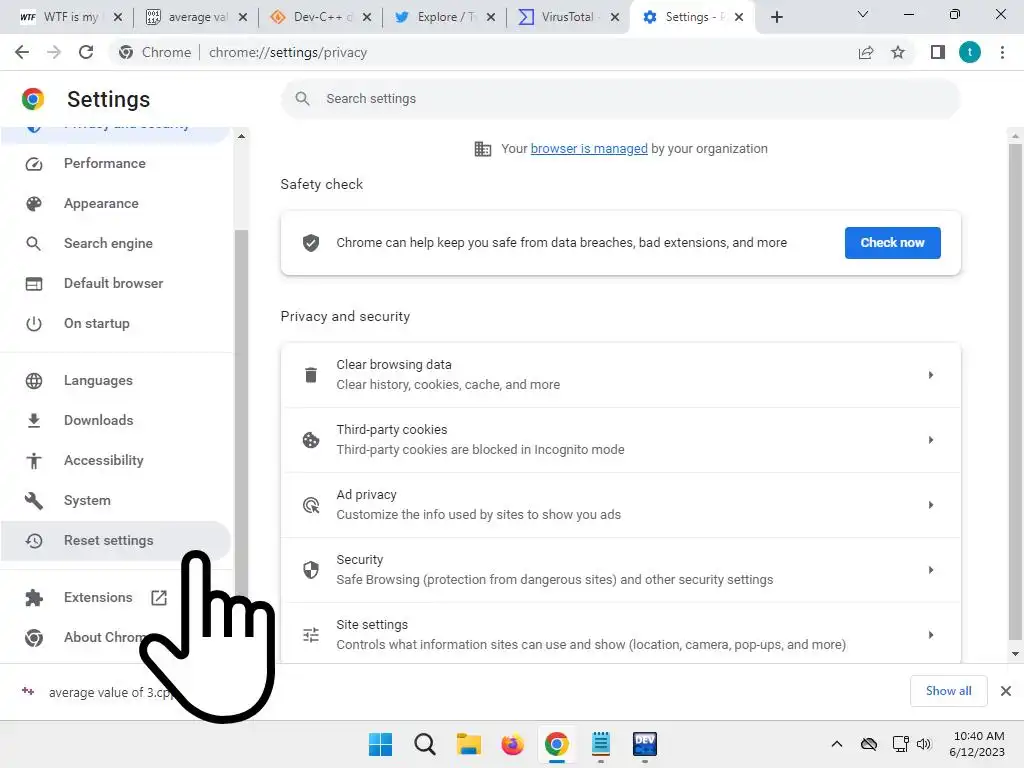
Task: Click the Accessibility person icon
Action: [34, 461]
